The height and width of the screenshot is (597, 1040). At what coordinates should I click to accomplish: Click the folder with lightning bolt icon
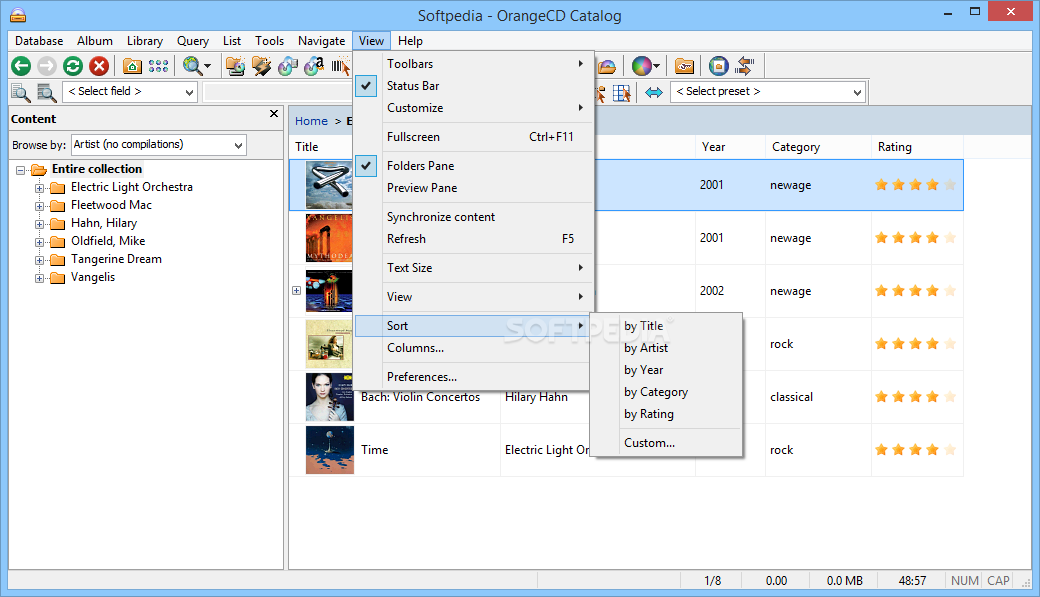pos(261,66)
